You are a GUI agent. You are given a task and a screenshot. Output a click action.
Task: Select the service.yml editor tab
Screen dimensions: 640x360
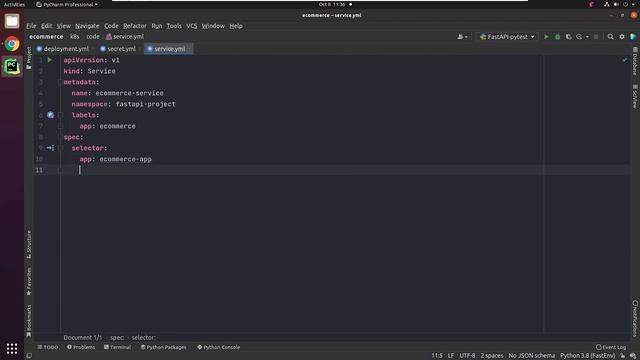pos(169,49)
